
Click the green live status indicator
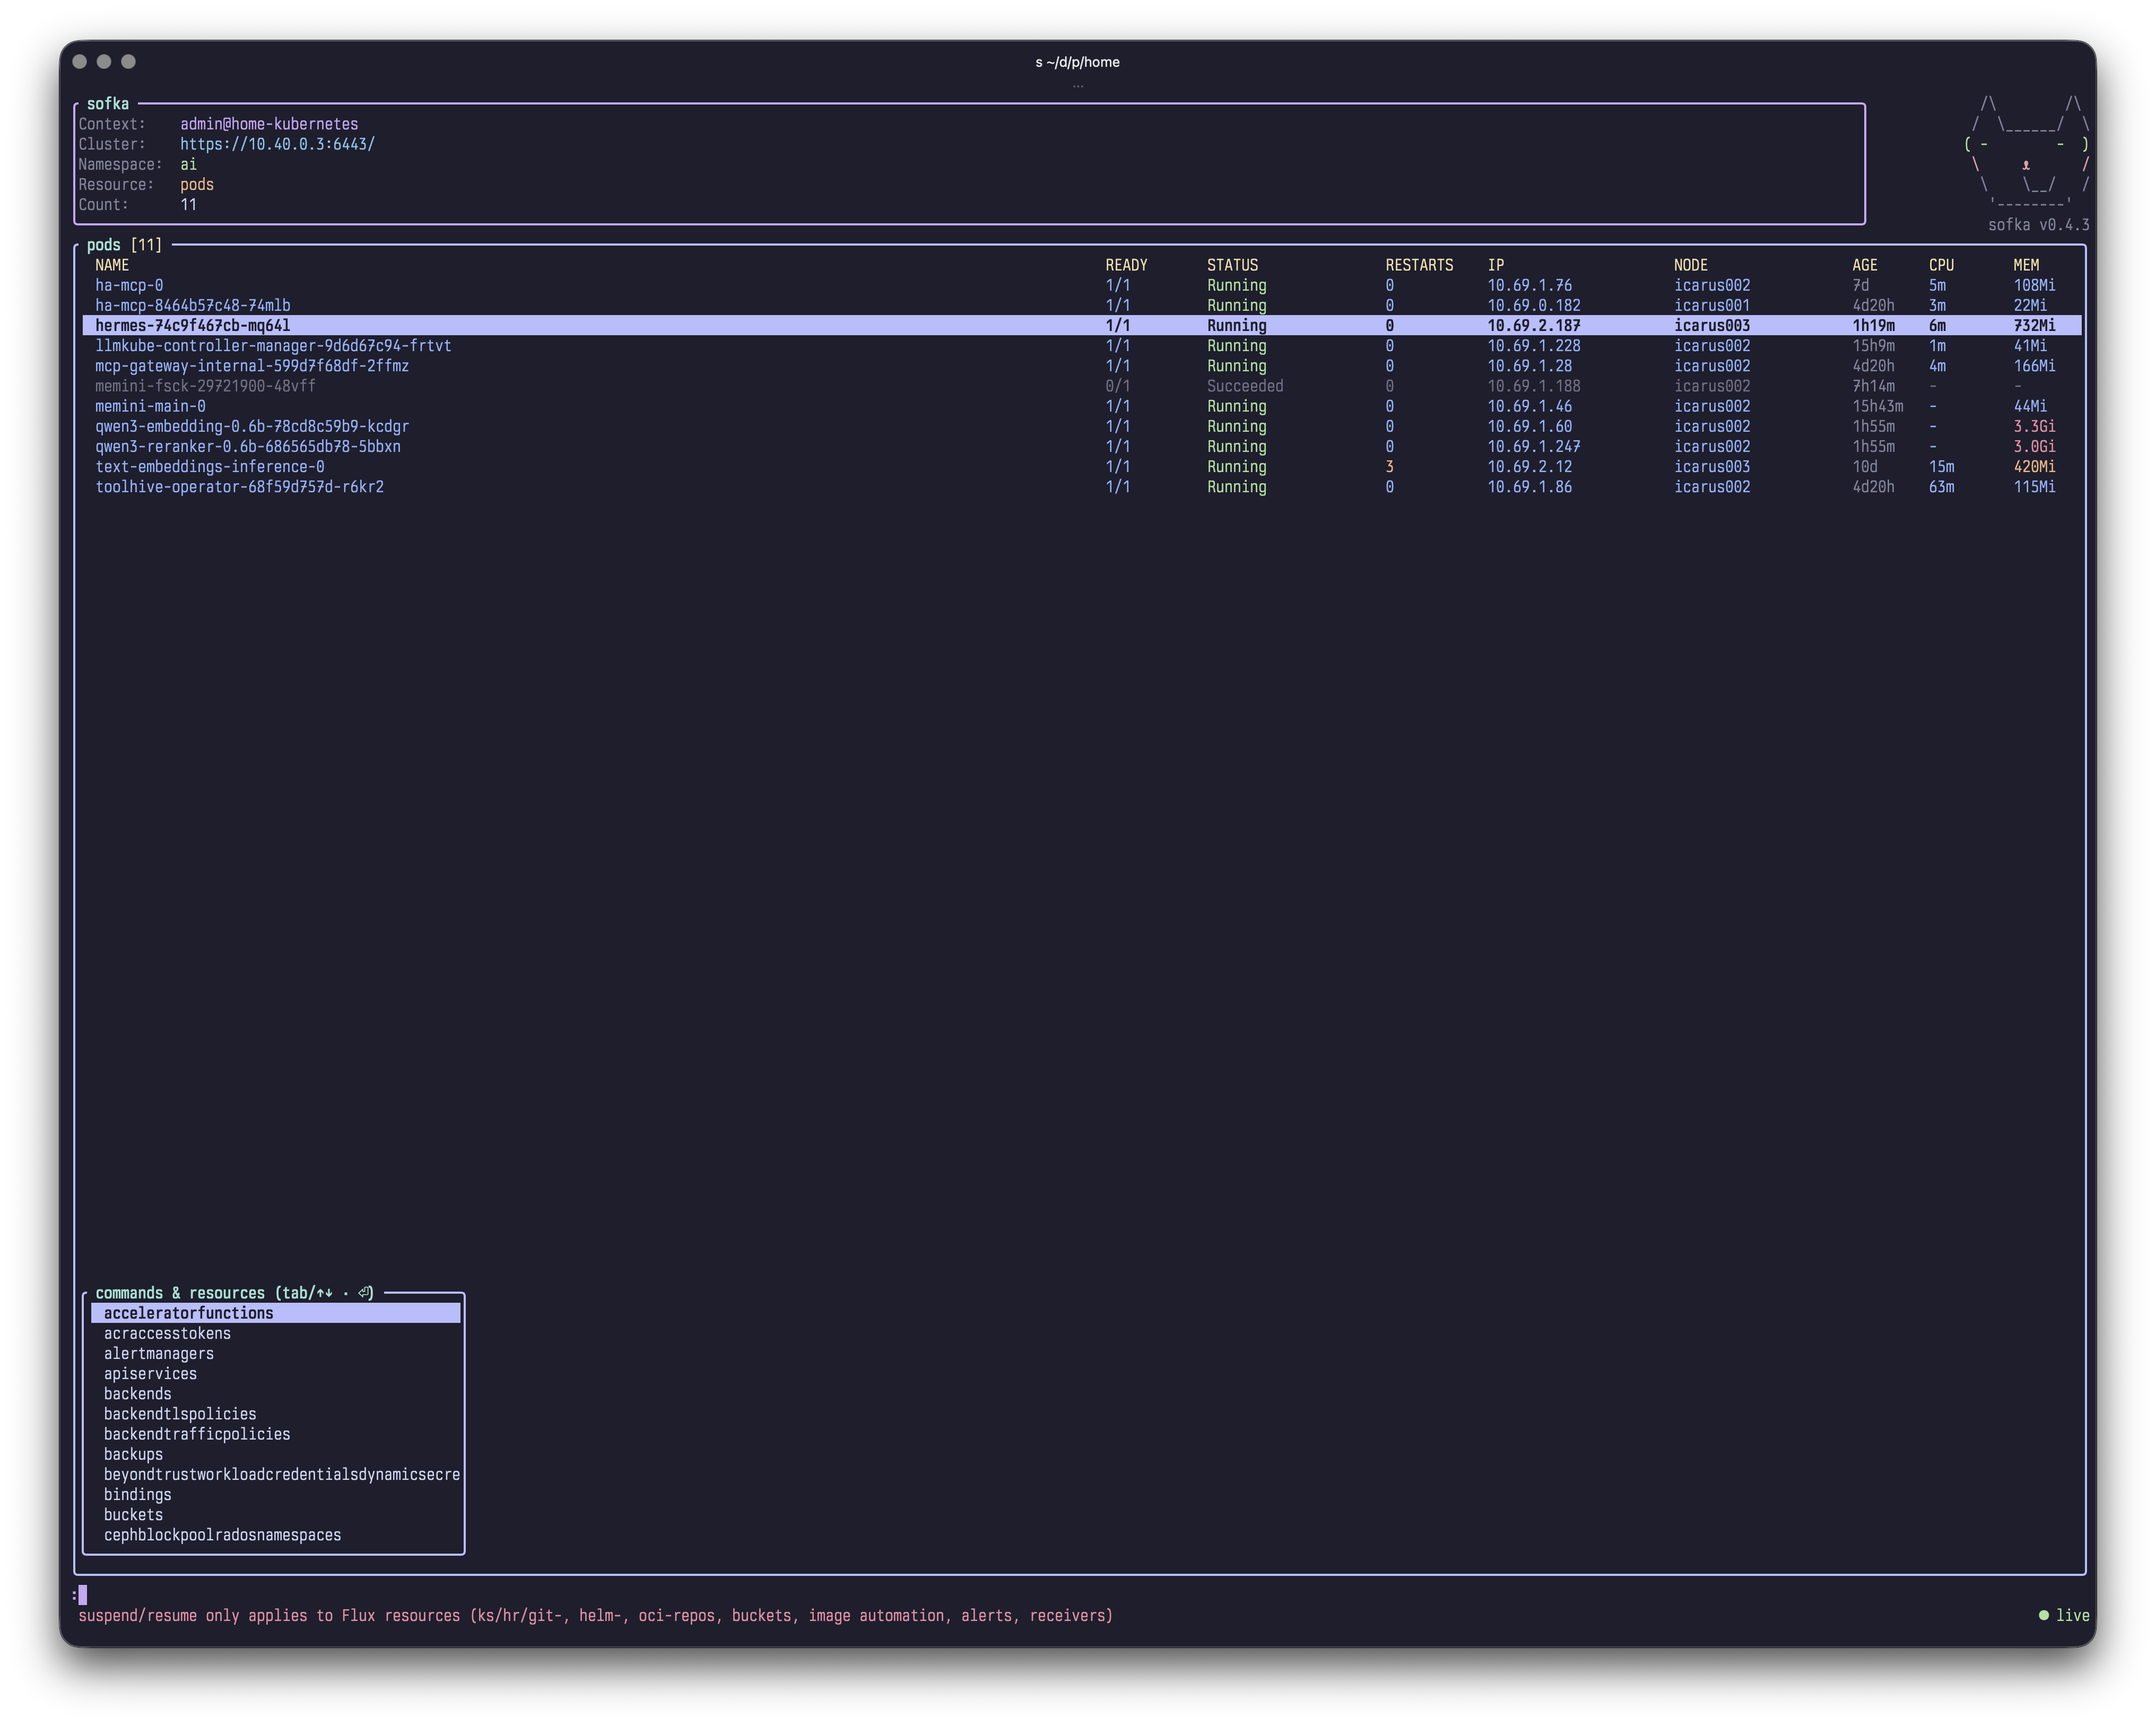[2064, 1615]
